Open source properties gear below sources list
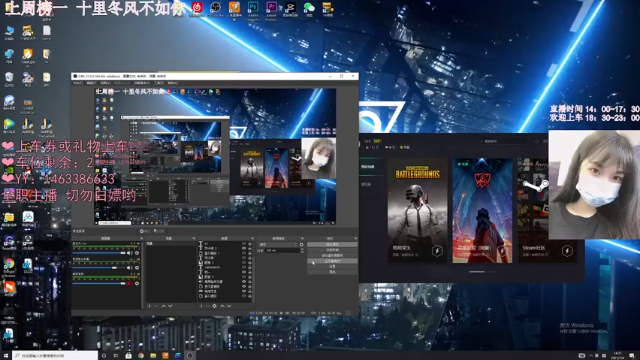Viewport: 640px width, 360px height. 214,306
